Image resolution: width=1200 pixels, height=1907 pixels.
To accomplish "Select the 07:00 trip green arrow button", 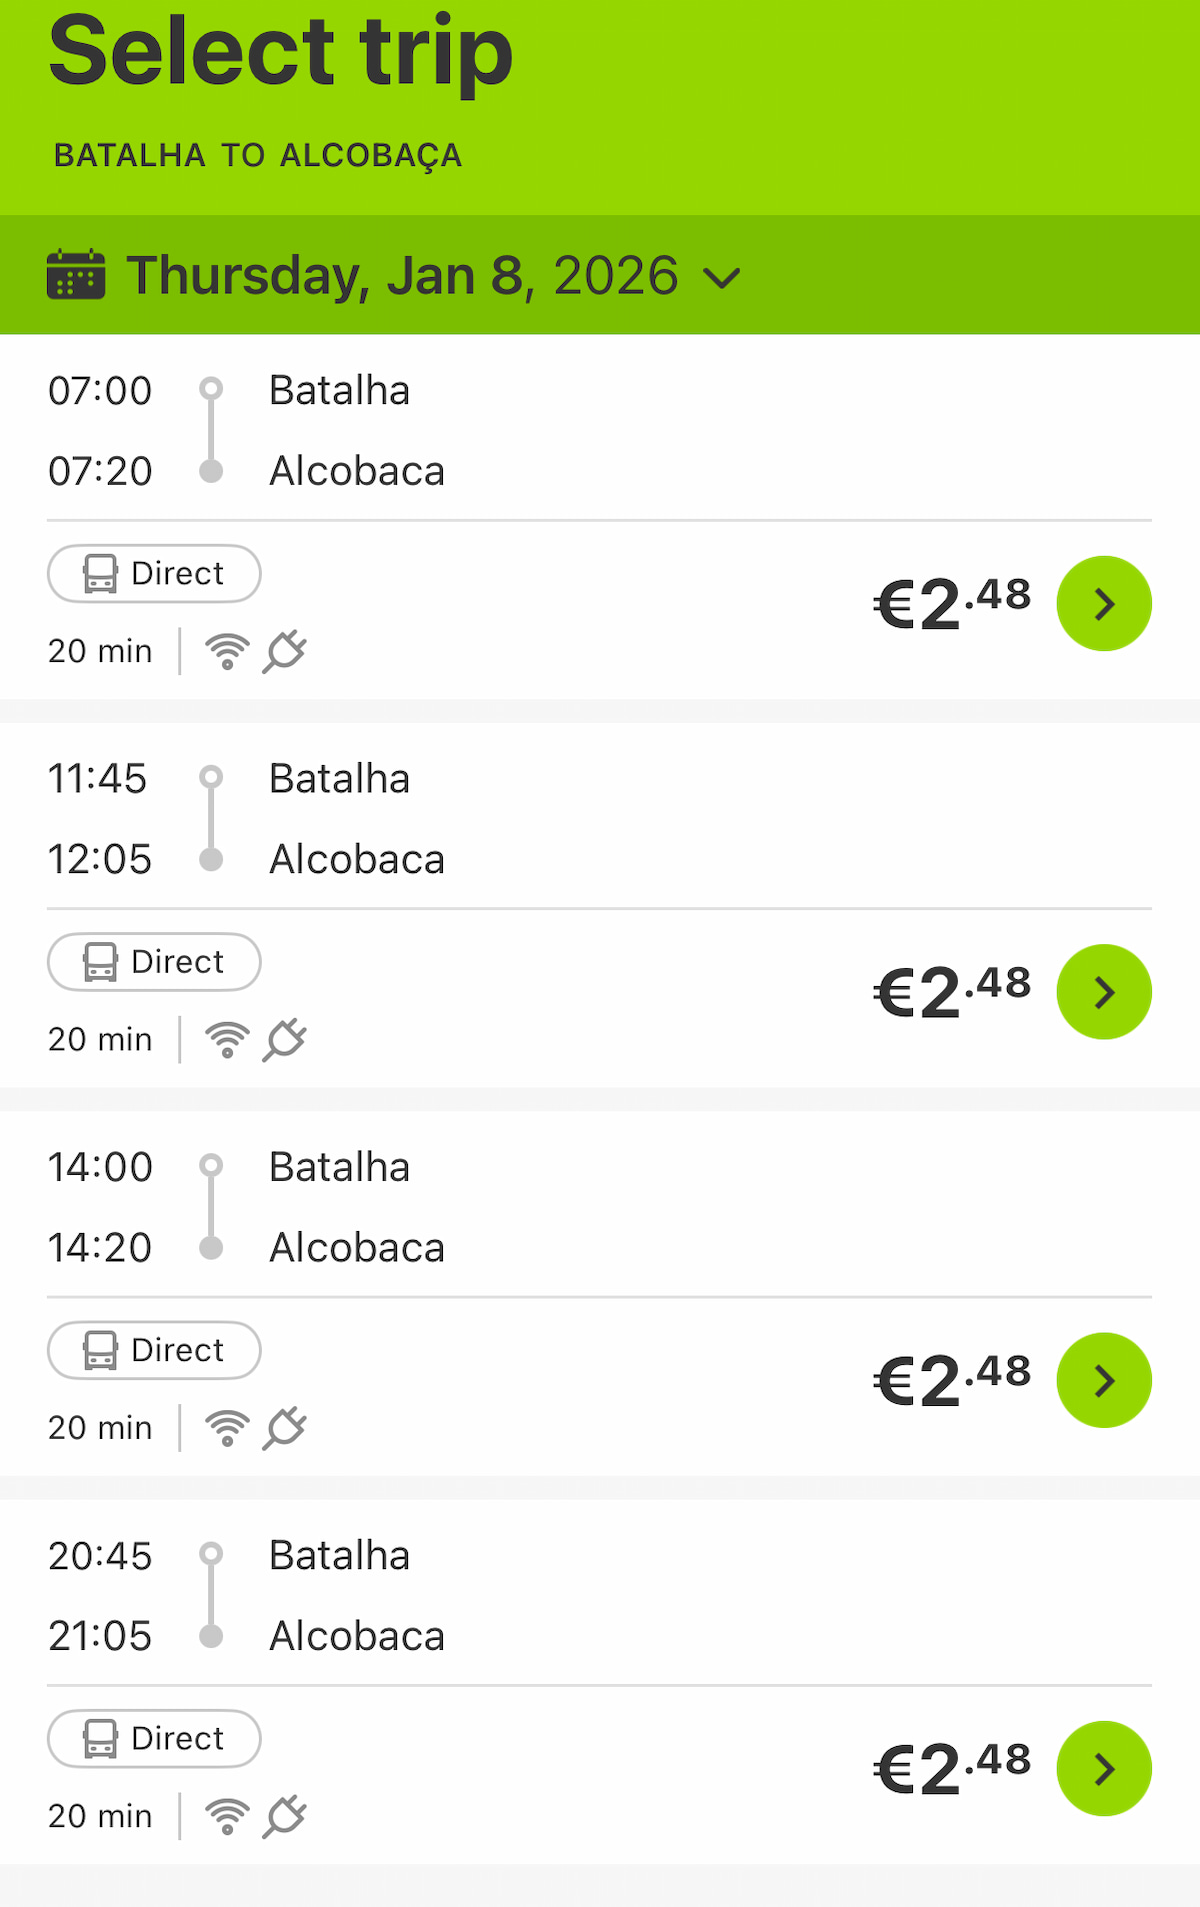I will (x=1104, y=604).
